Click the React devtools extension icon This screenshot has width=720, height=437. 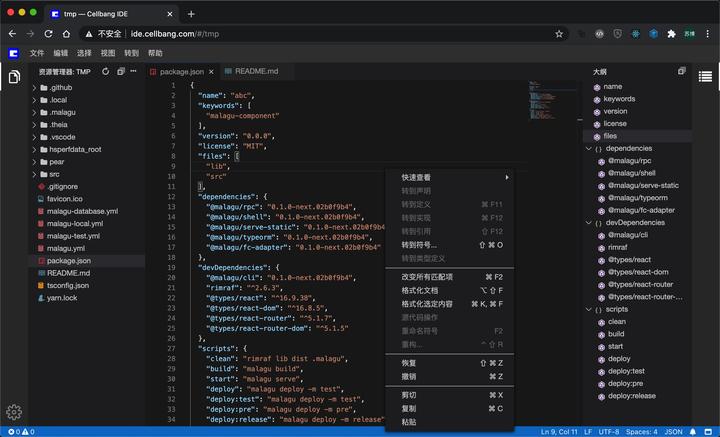(636, 34)
